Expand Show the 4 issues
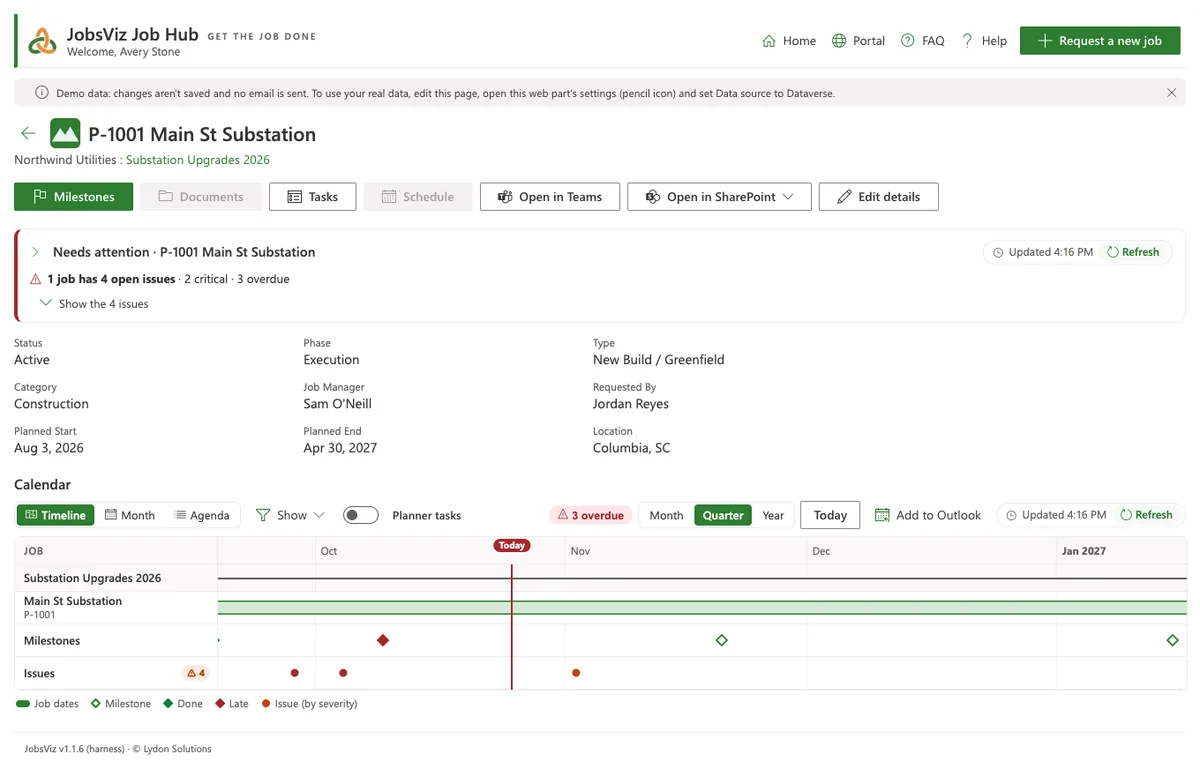 tap(94, 304)
